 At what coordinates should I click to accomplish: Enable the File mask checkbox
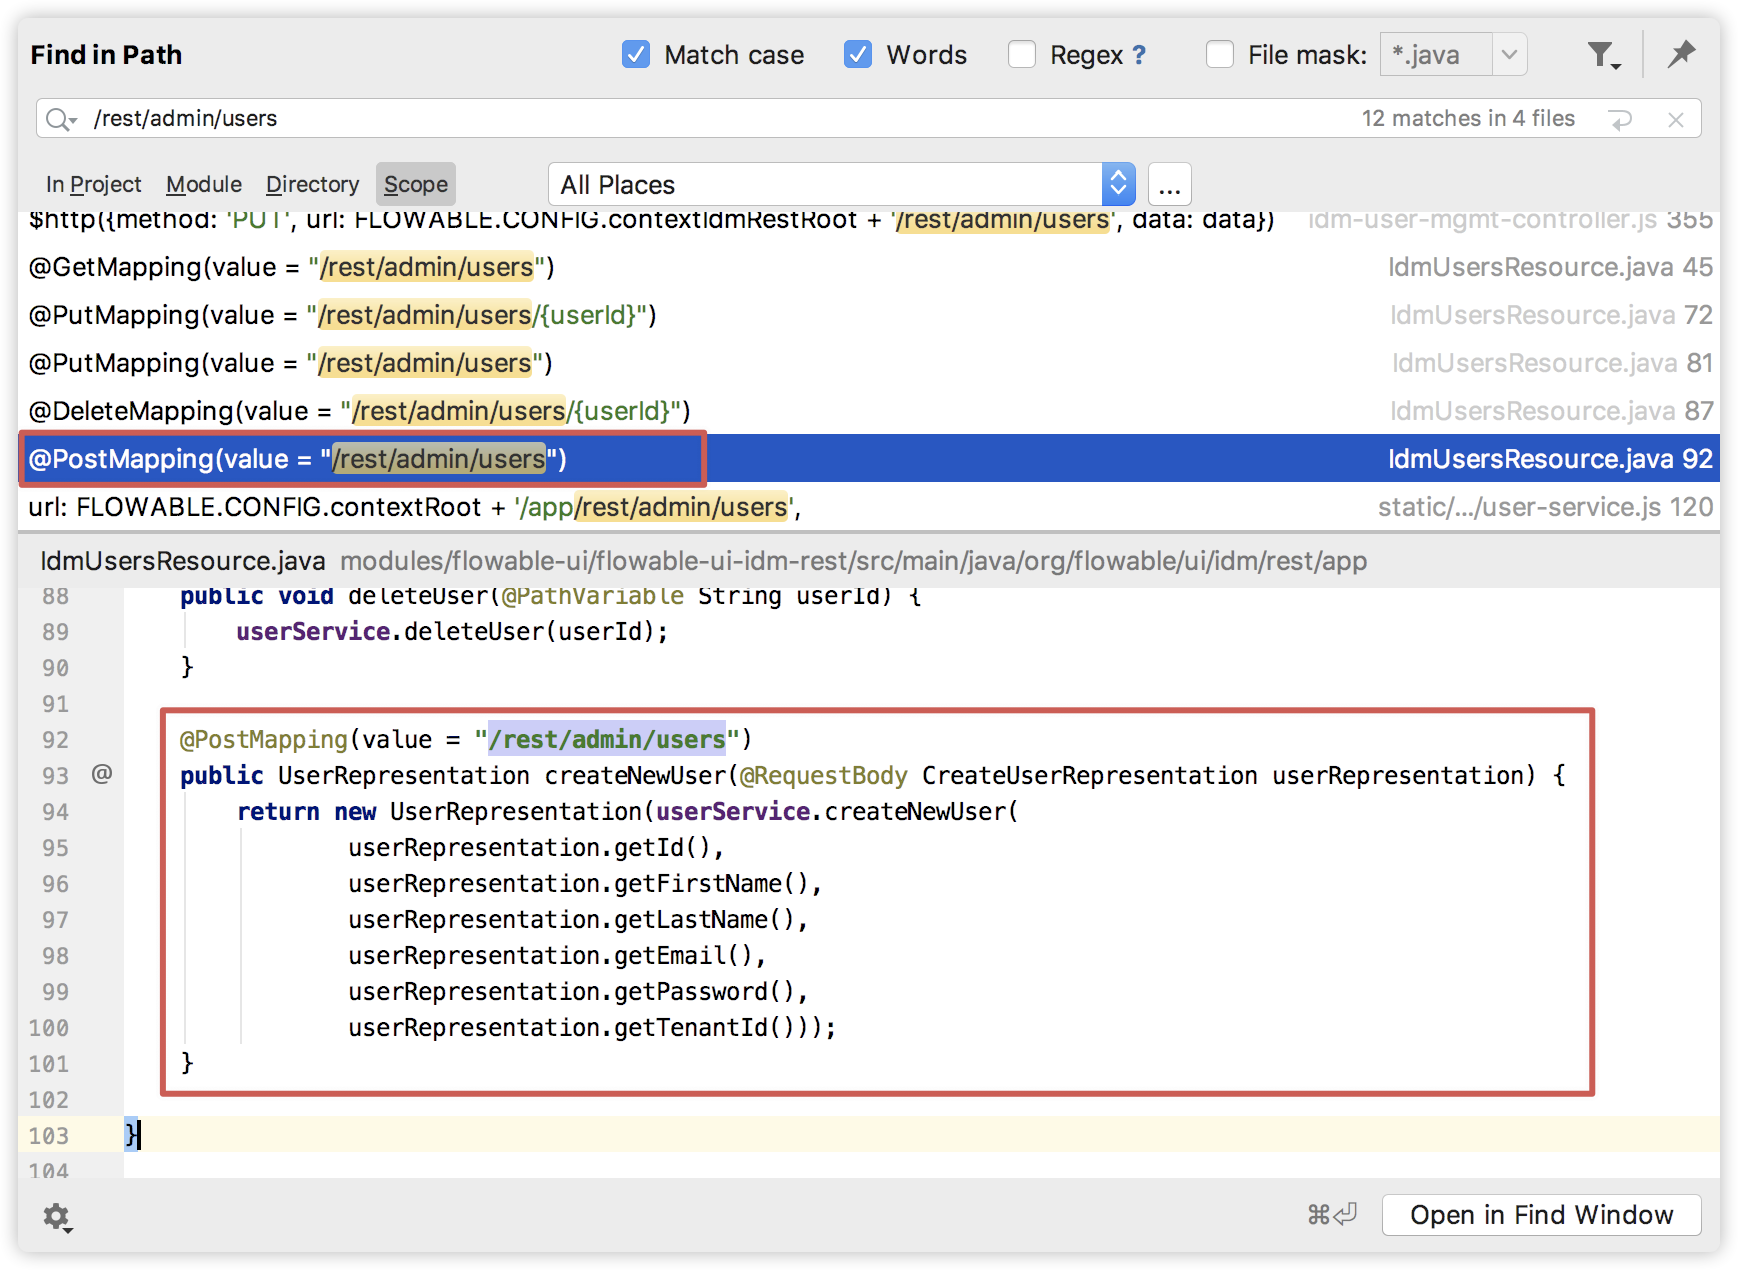(1220, 54)
